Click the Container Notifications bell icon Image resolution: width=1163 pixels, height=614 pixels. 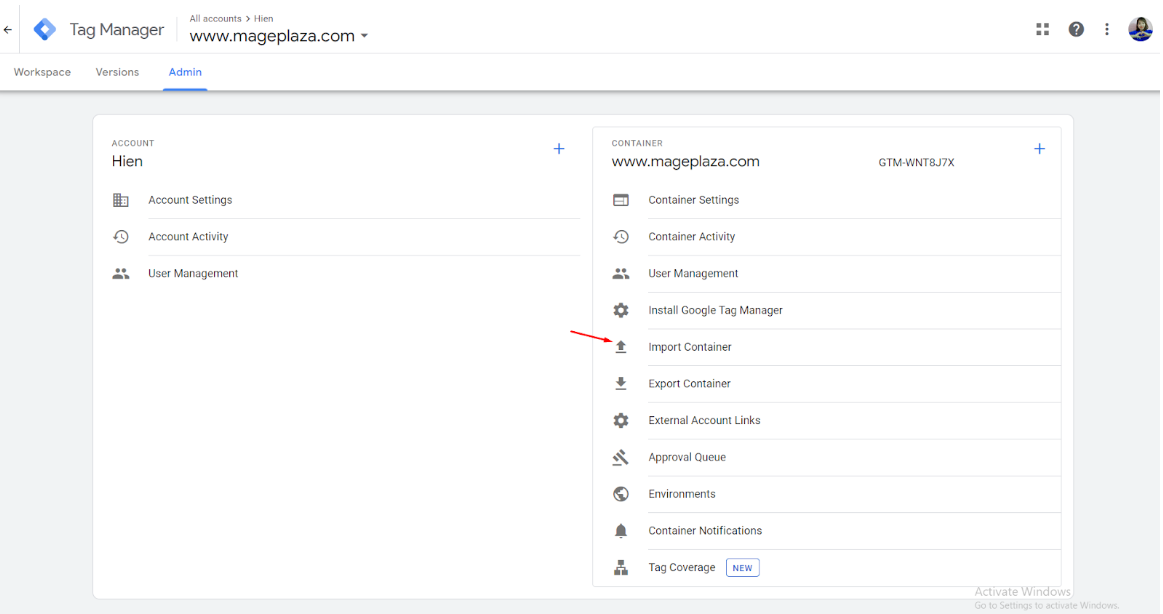click(621, 531)
